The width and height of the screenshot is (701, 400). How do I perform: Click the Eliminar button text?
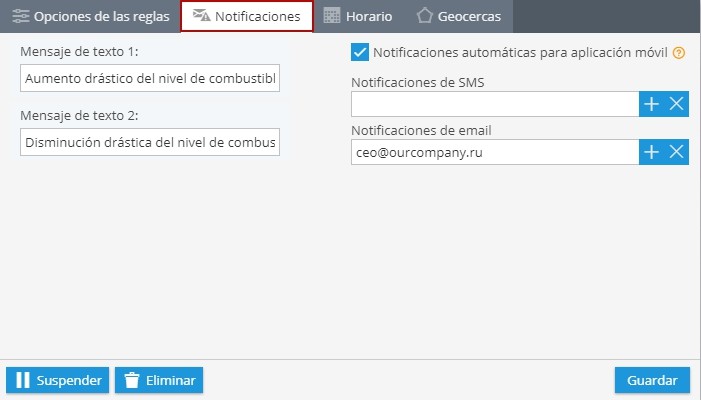(171, 380)
